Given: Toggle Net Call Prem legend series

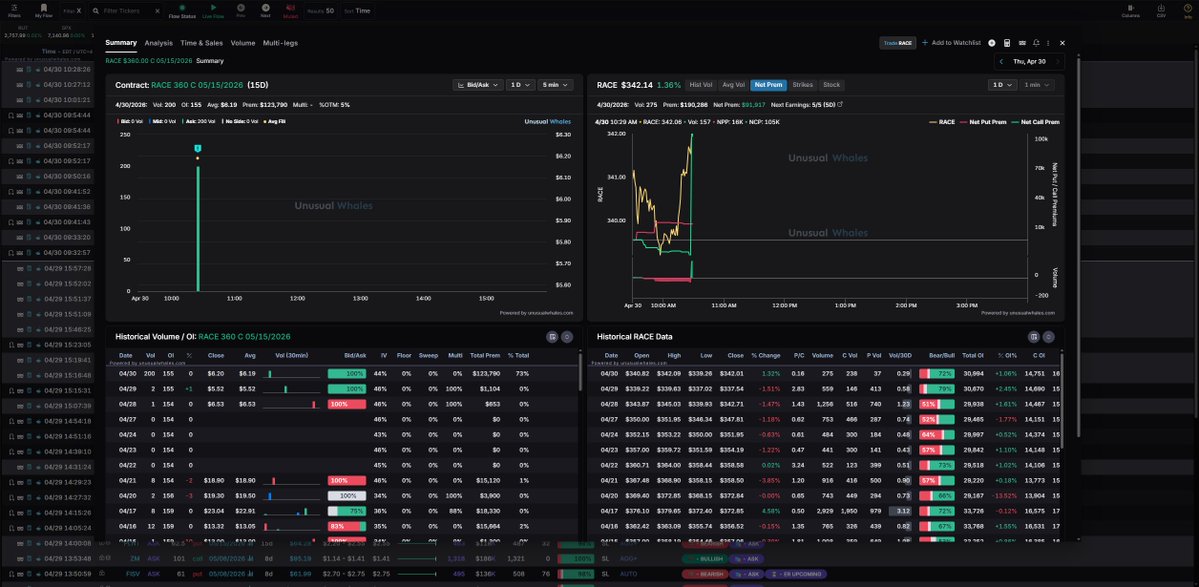Looking at the screenshot, I should click(1035, 122).
